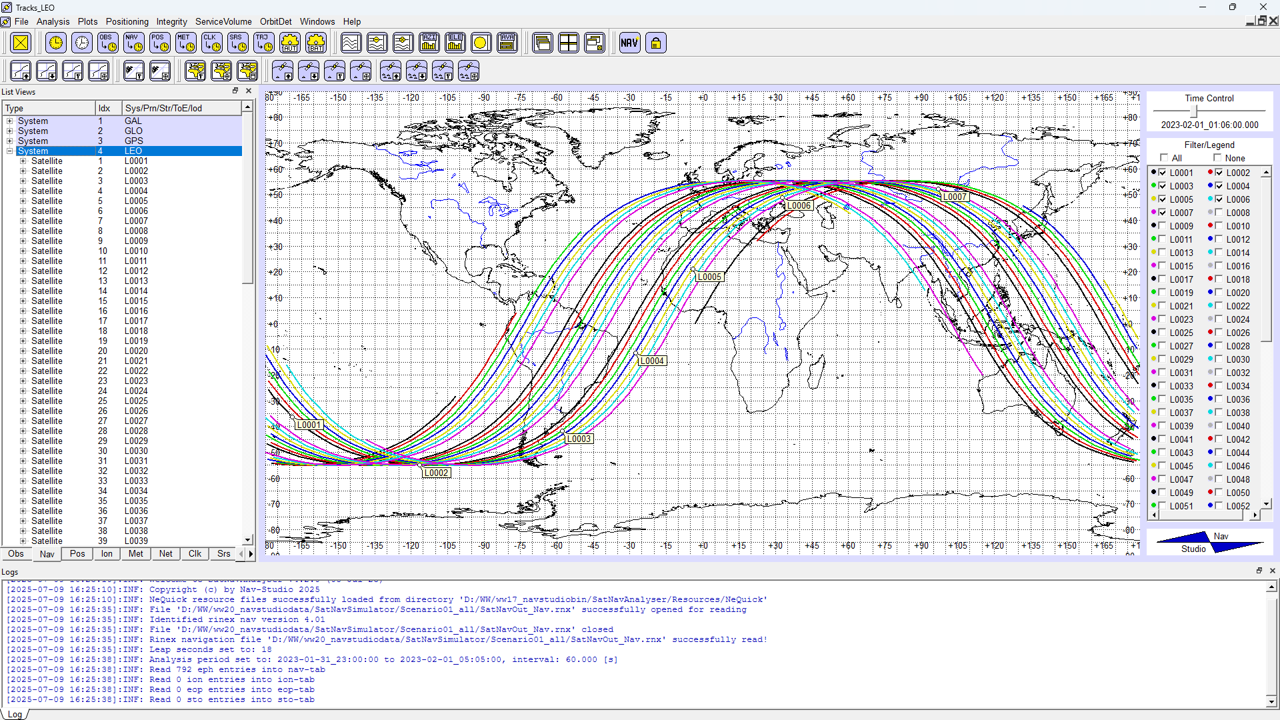Click the MET clock toolbar icon

185,43
